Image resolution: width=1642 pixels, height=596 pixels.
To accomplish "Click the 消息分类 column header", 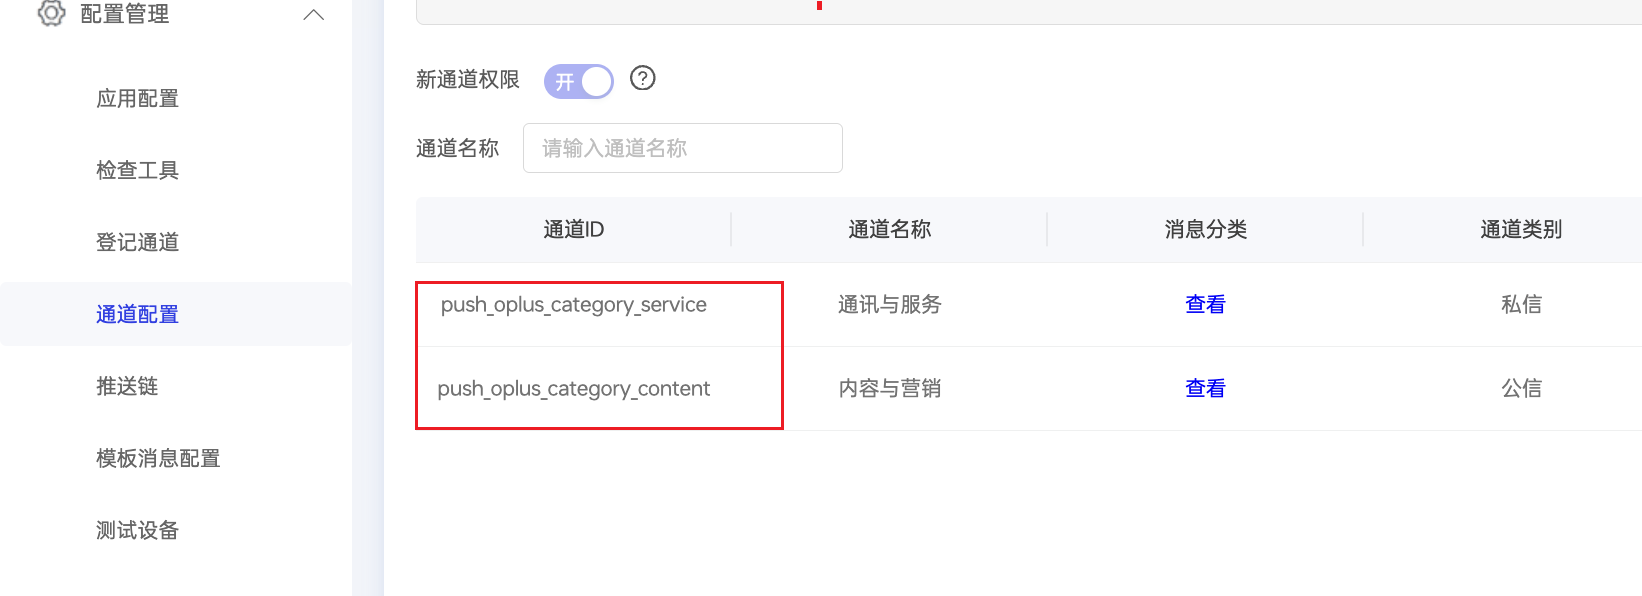I will (1205, 229).
